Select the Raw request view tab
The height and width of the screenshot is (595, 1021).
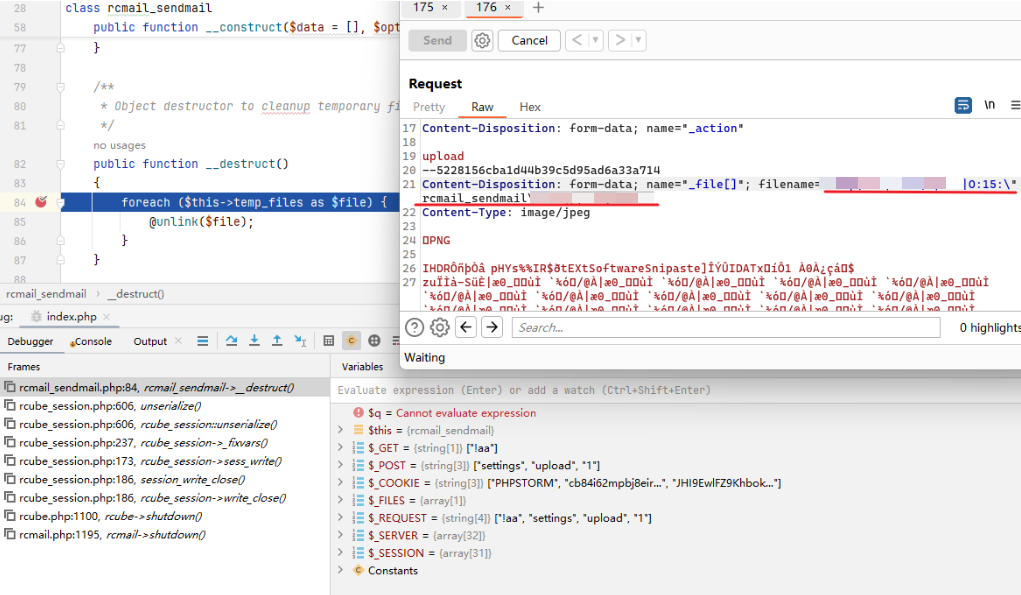pyautogui.click(x=483, y=107)
